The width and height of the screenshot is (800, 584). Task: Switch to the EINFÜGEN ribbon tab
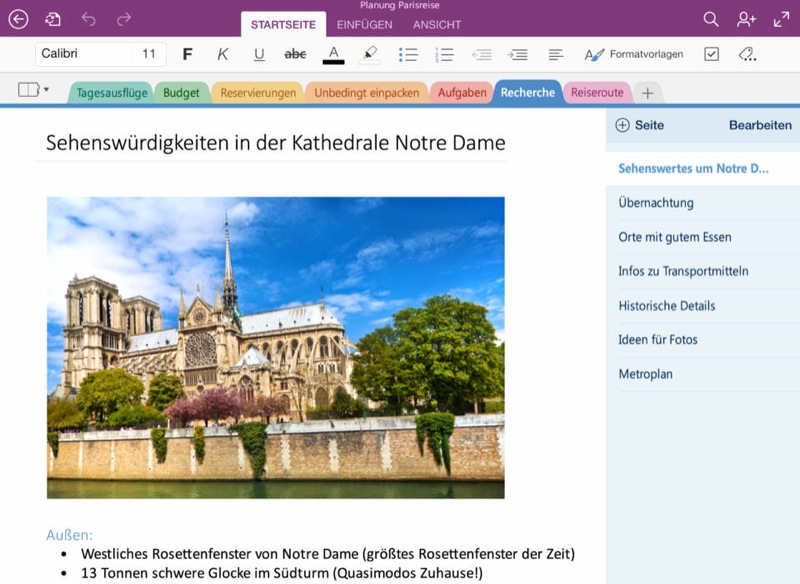(x=364, y=24)
